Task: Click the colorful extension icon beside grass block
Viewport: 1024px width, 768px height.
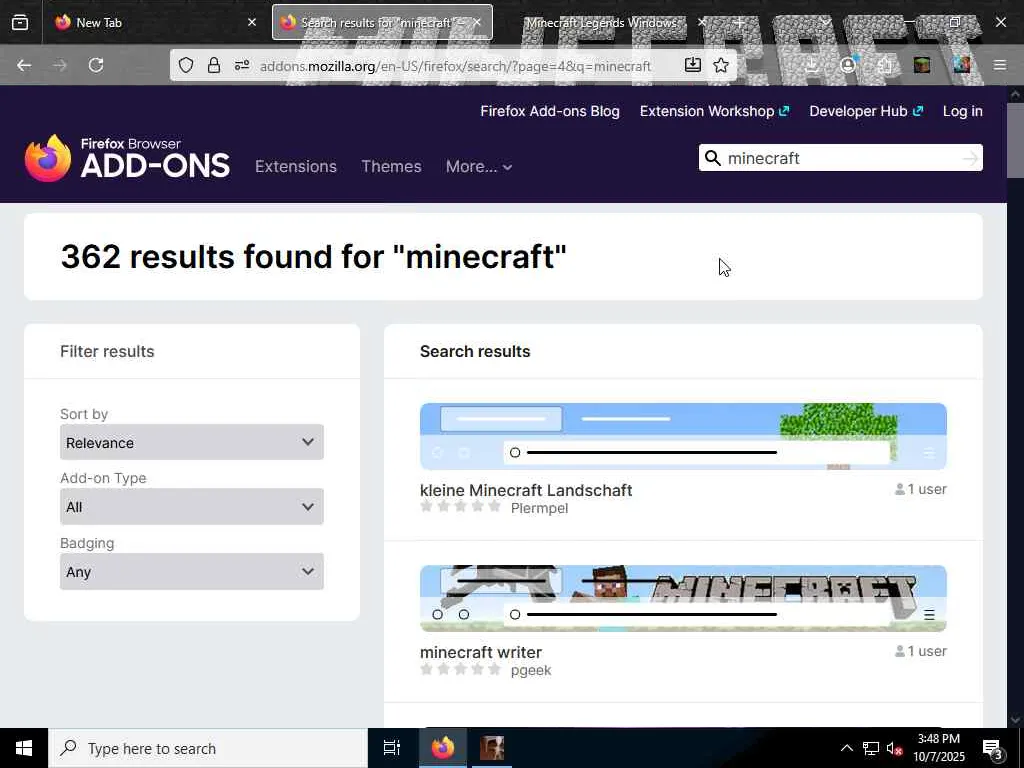Action: tap(962, 65)
